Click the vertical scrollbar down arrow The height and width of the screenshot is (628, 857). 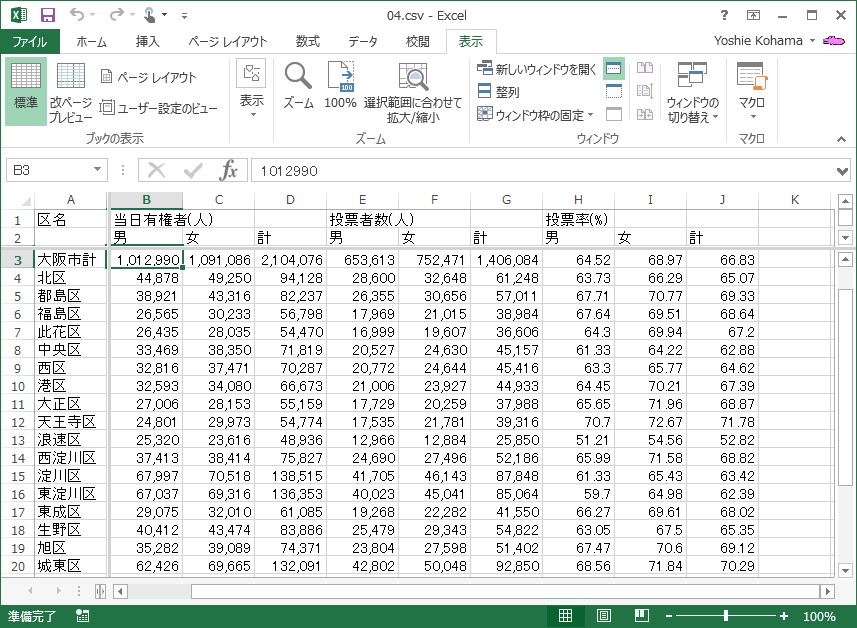tap(845, 571)
